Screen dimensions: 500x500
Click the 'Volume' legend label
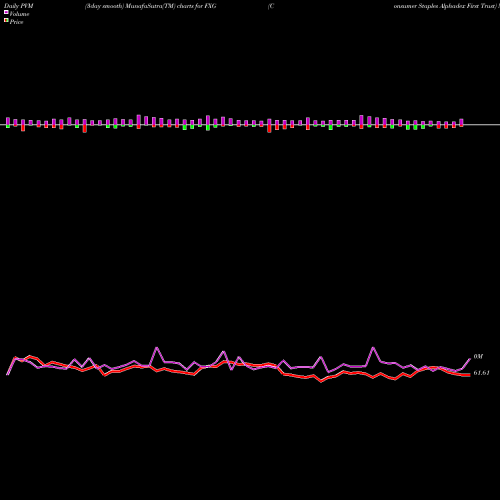[x=19, y=14]
